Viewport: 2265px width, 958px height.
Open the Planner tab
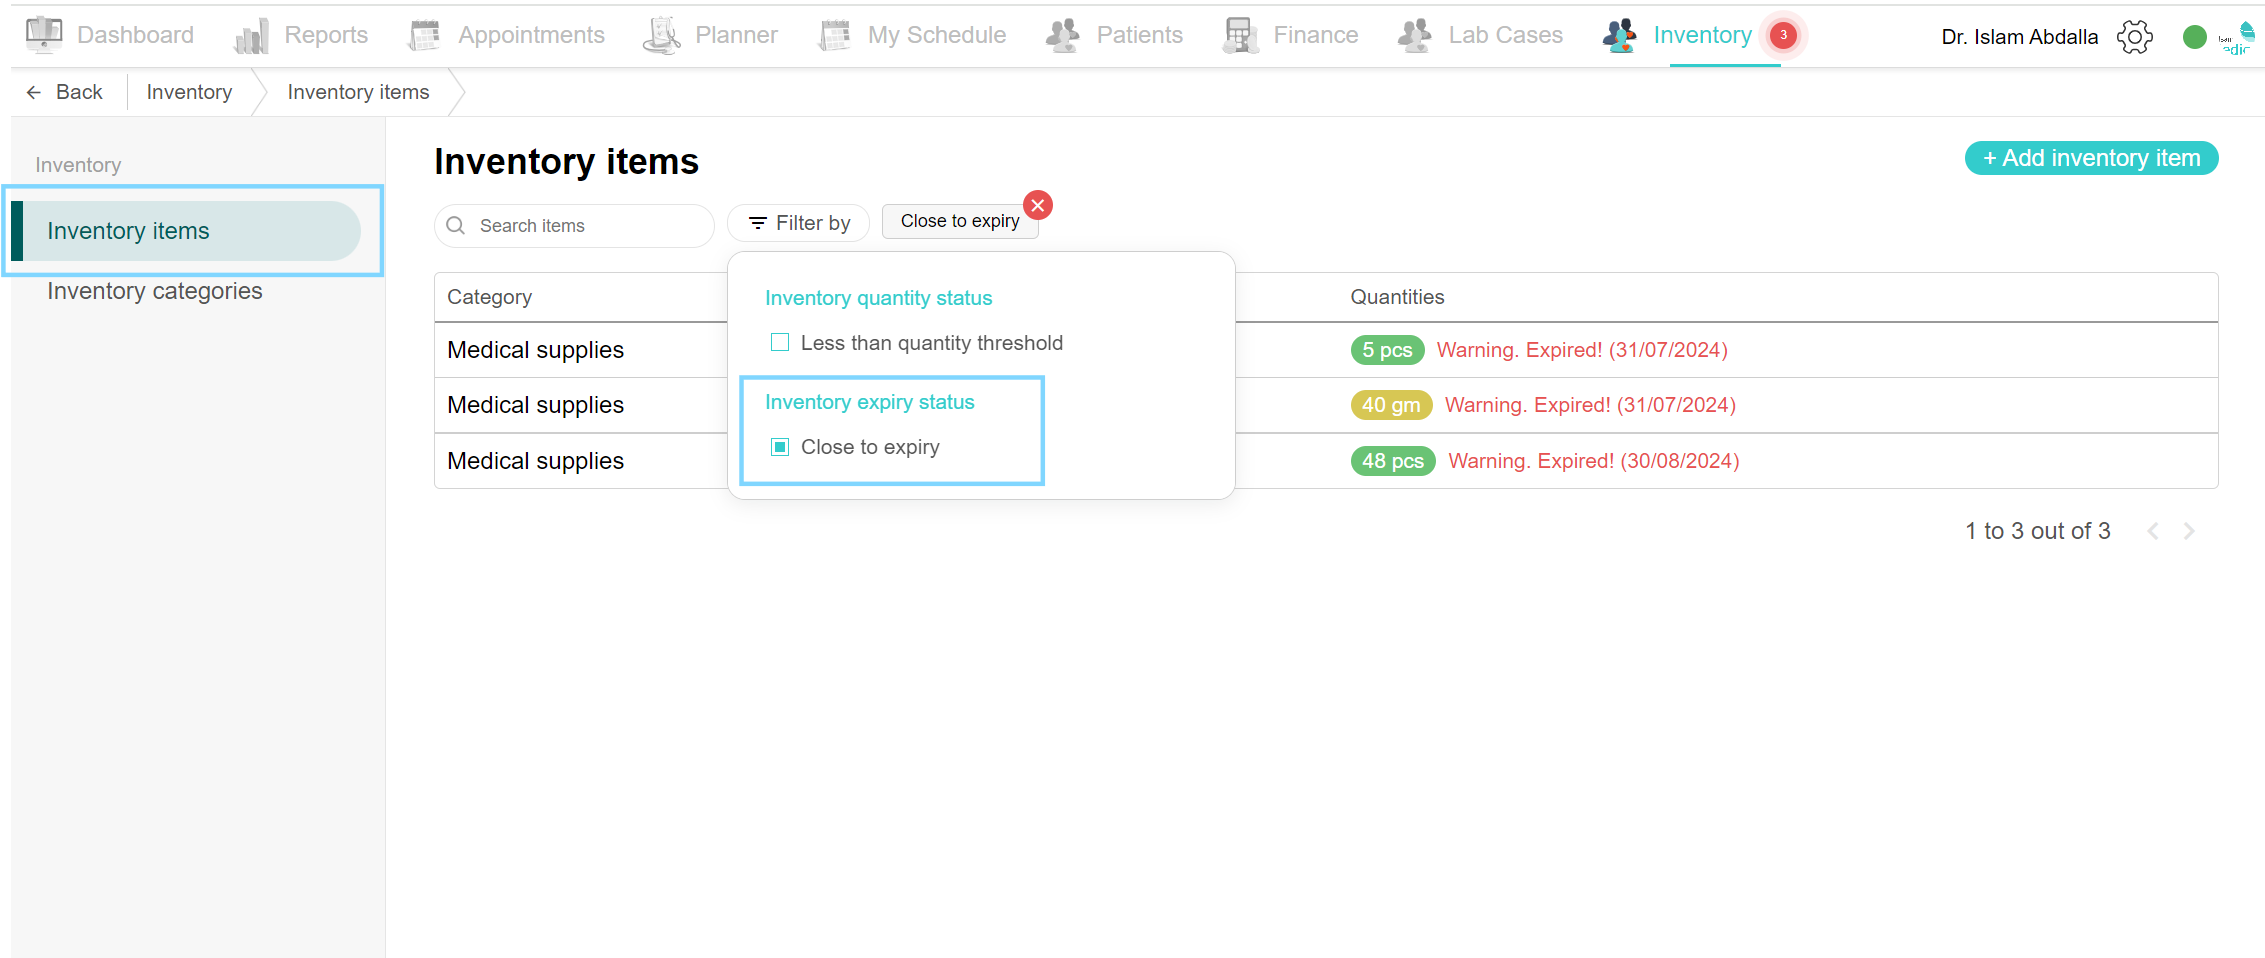point(710,36)
